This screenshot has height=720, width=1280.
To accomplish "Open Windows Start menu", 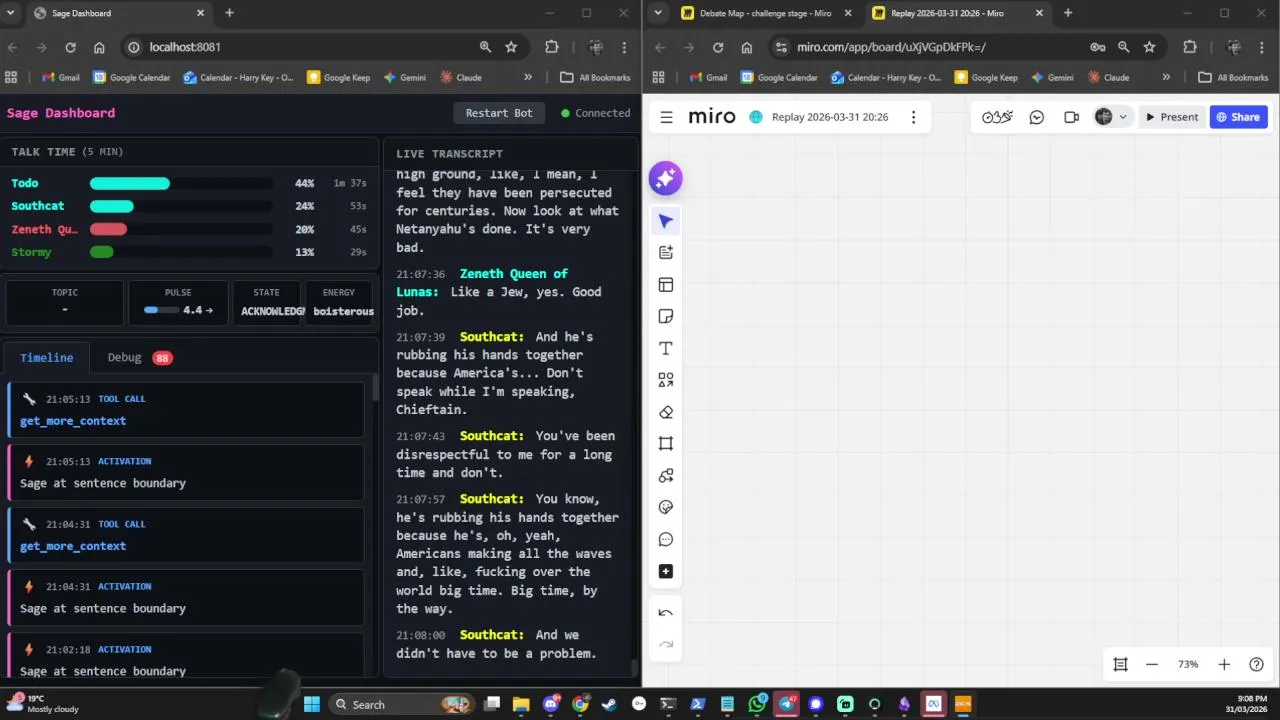I will [x=312, y=704].
